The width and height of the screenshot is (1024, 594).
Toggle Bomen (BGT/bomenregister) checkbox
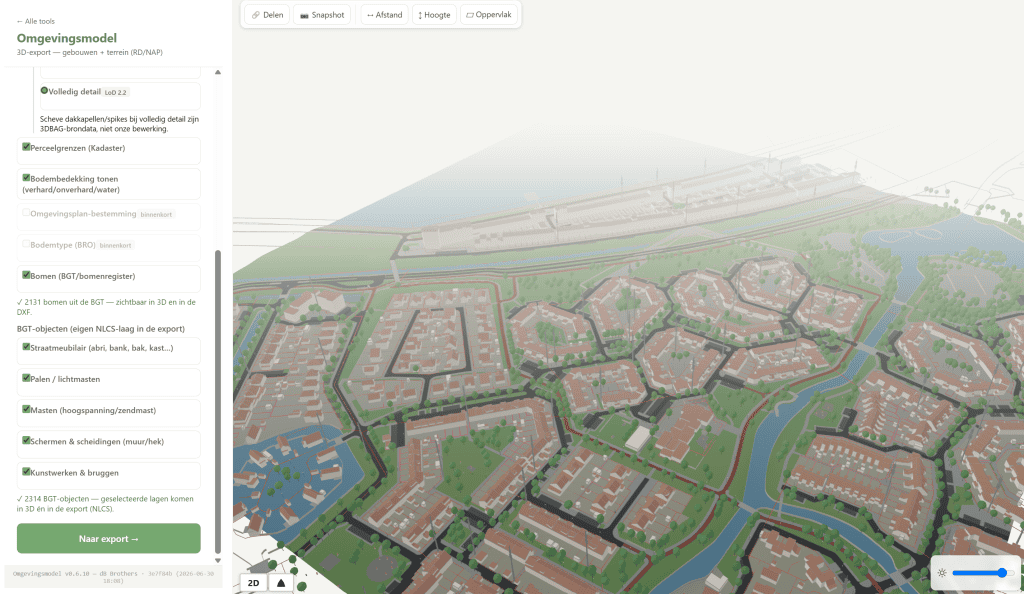pos(26,275)
